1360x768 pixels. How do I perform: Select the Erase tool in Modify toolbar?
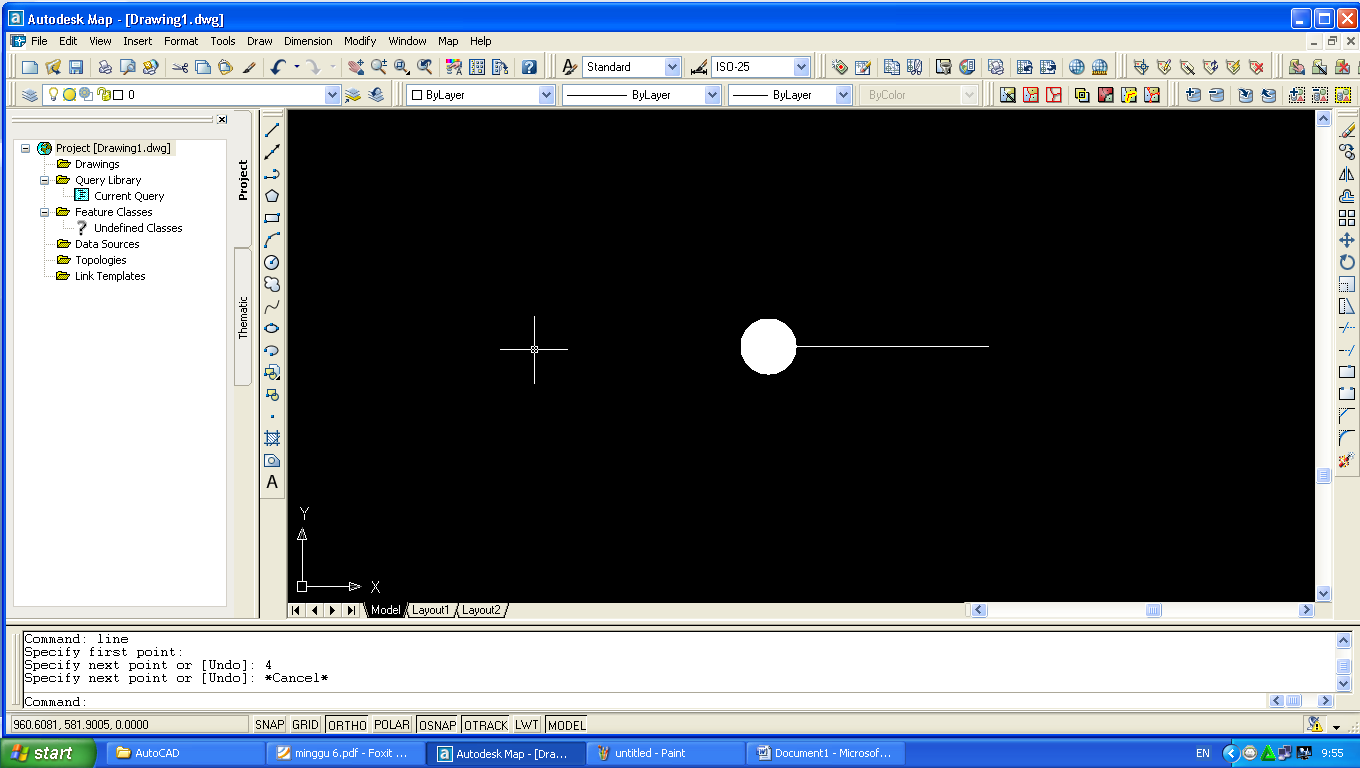click(1347, 130)
